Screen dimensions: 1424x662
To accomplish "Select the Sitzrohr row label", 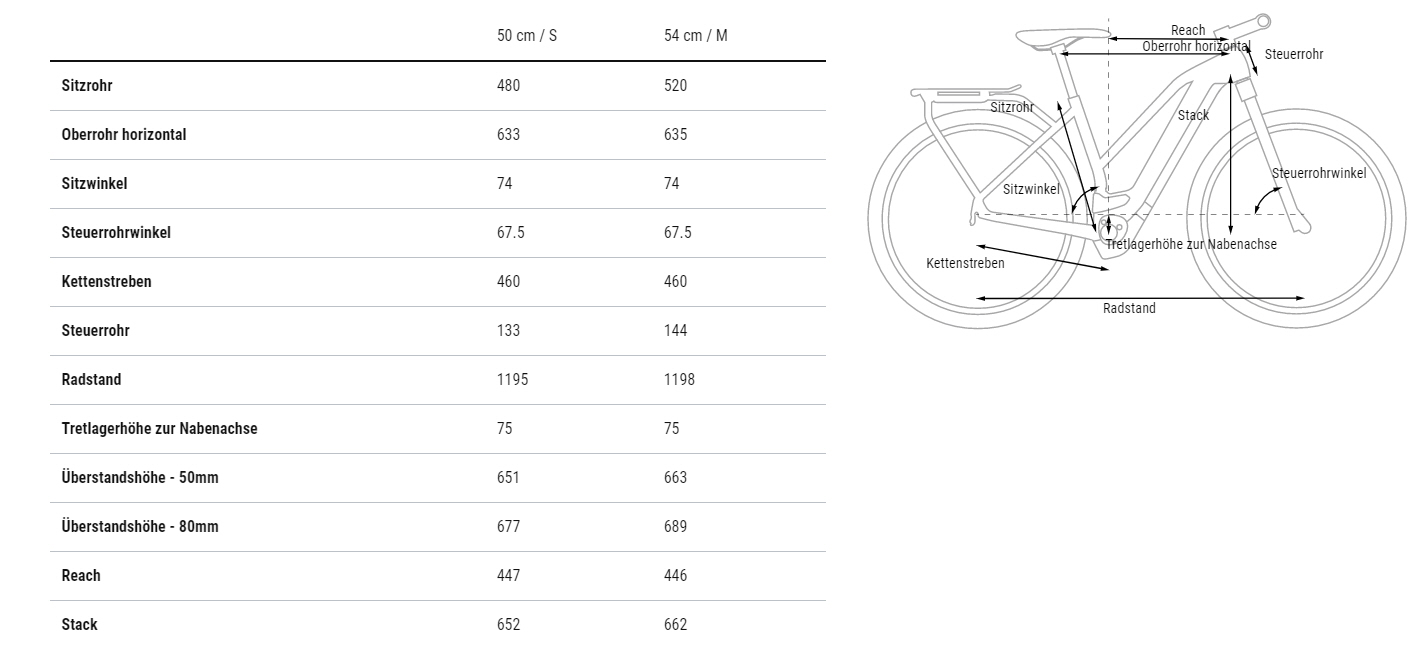I will click(87, 86).
